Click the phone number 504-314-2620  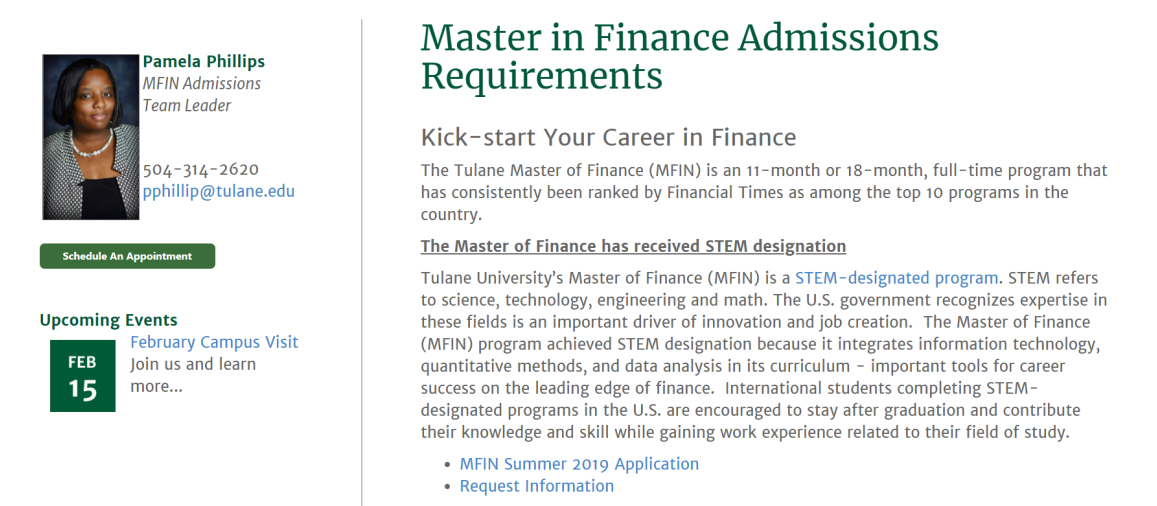tap(200, 169)
